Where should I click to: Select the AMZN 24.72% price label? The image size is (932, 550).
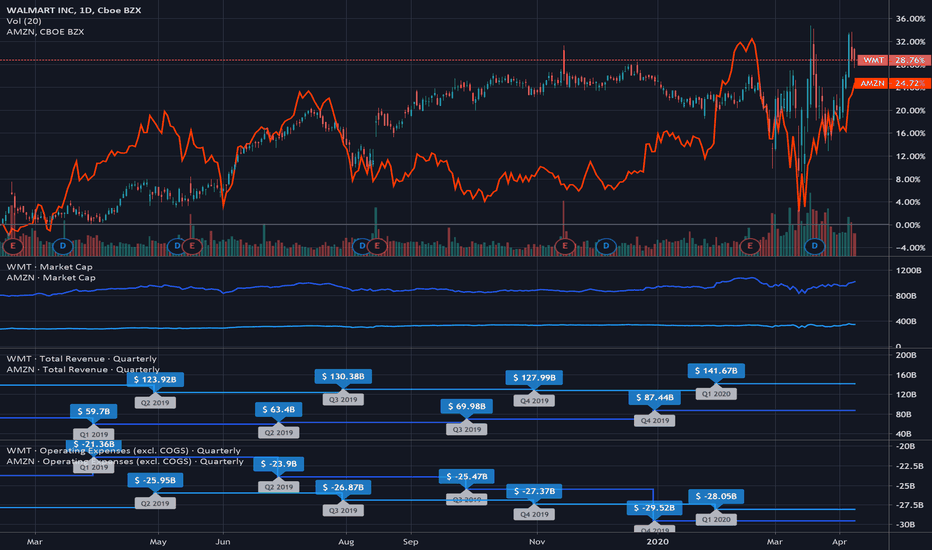(x=891, y=83)
